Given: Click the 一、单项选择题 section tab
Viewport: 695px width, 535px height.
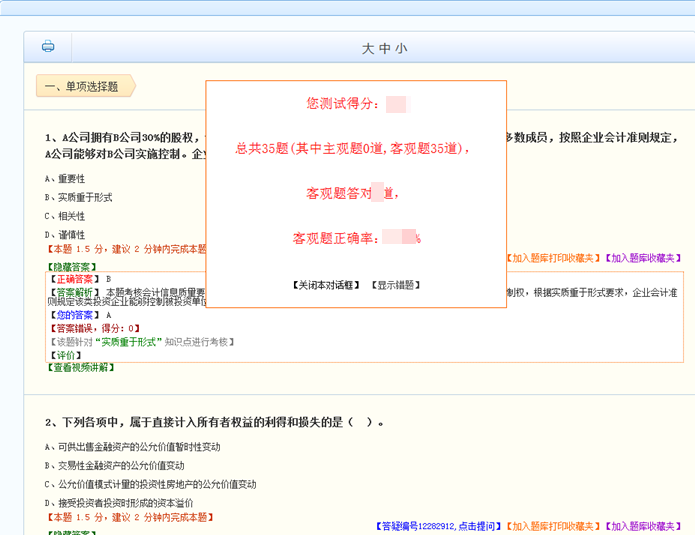Looking at the screenshot, I should [x=83, y=87].
